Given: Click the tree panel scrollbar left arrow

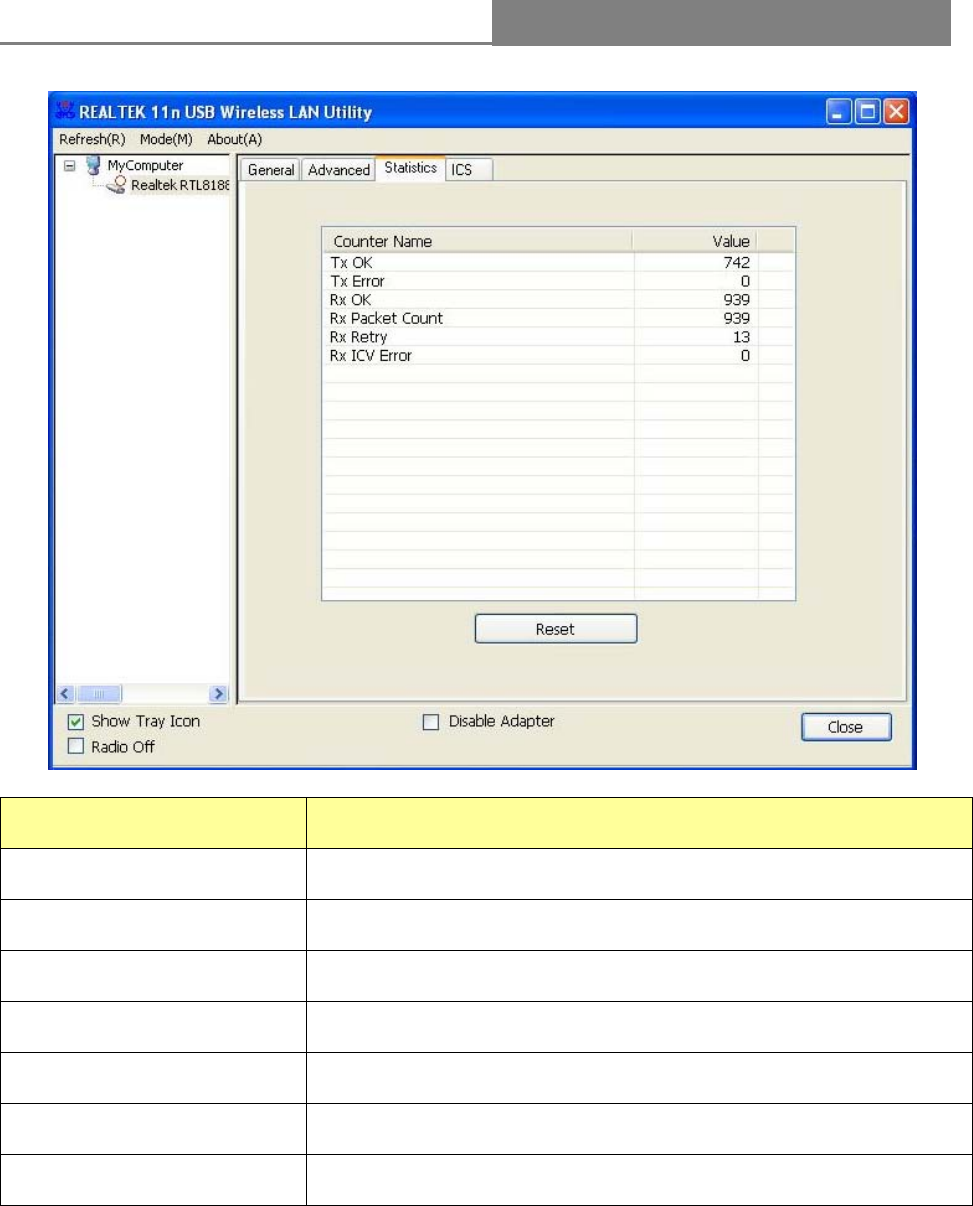Looking at the screenshot, I should pyautogui.click(x=66, y=692).
